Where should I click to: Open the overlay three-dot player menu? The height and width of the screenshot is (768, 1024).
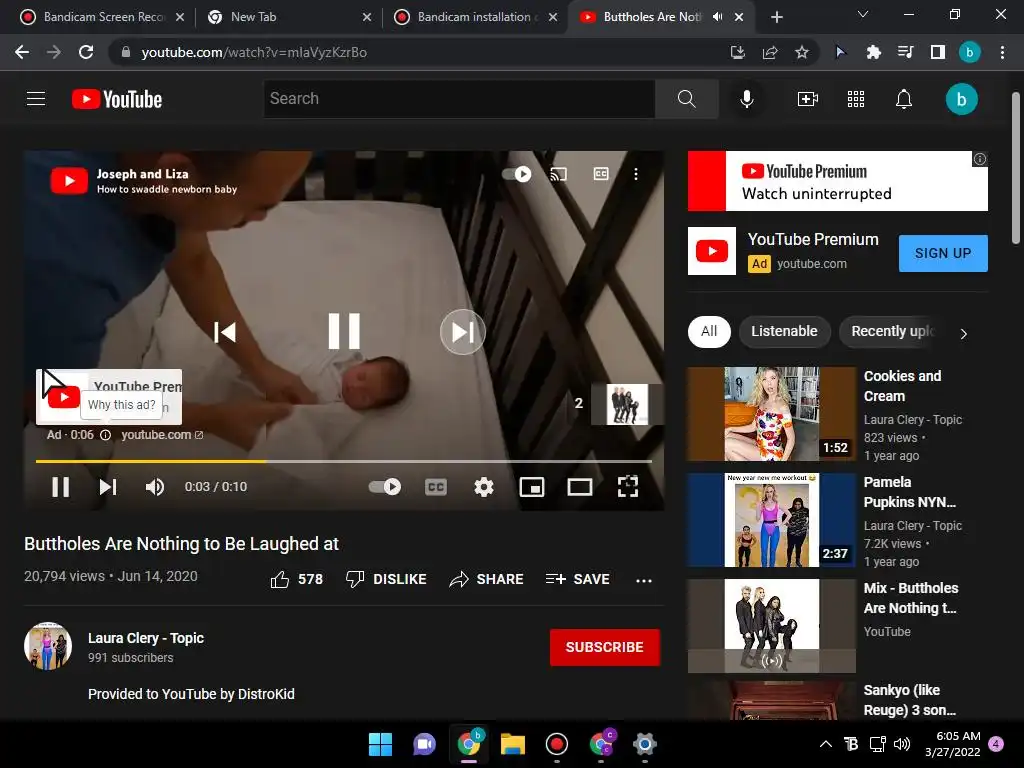tap(635, 174)
